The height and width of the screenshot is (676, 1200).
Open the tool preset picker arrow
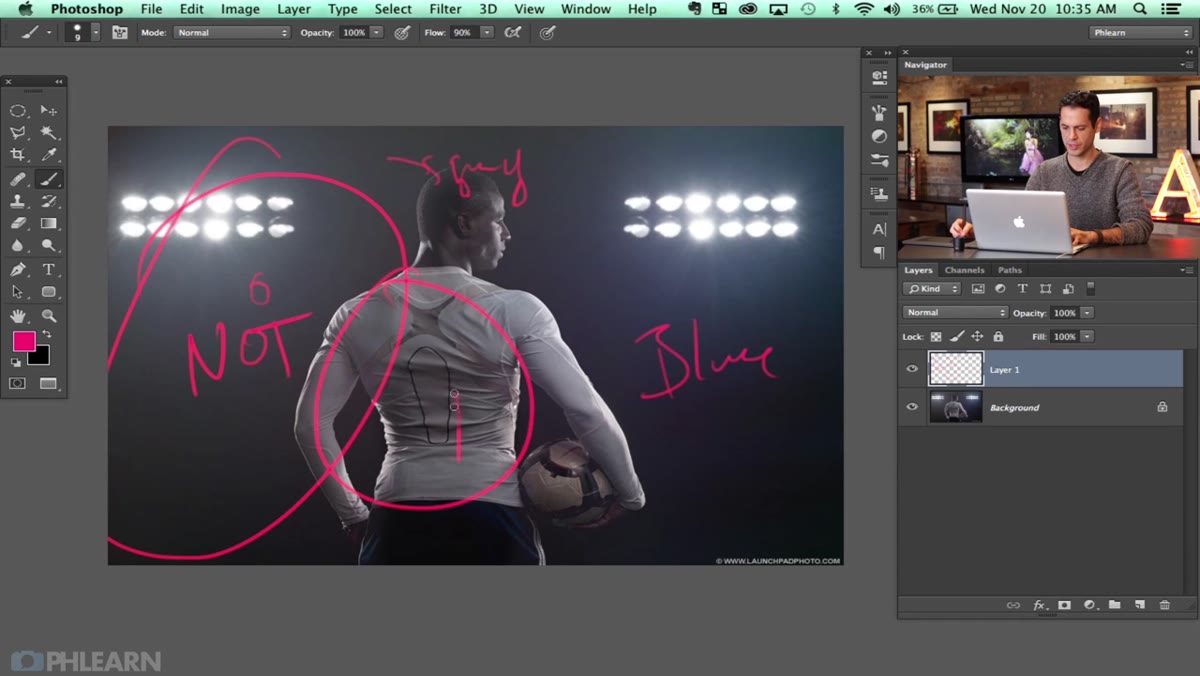click(x=48, y=32)
